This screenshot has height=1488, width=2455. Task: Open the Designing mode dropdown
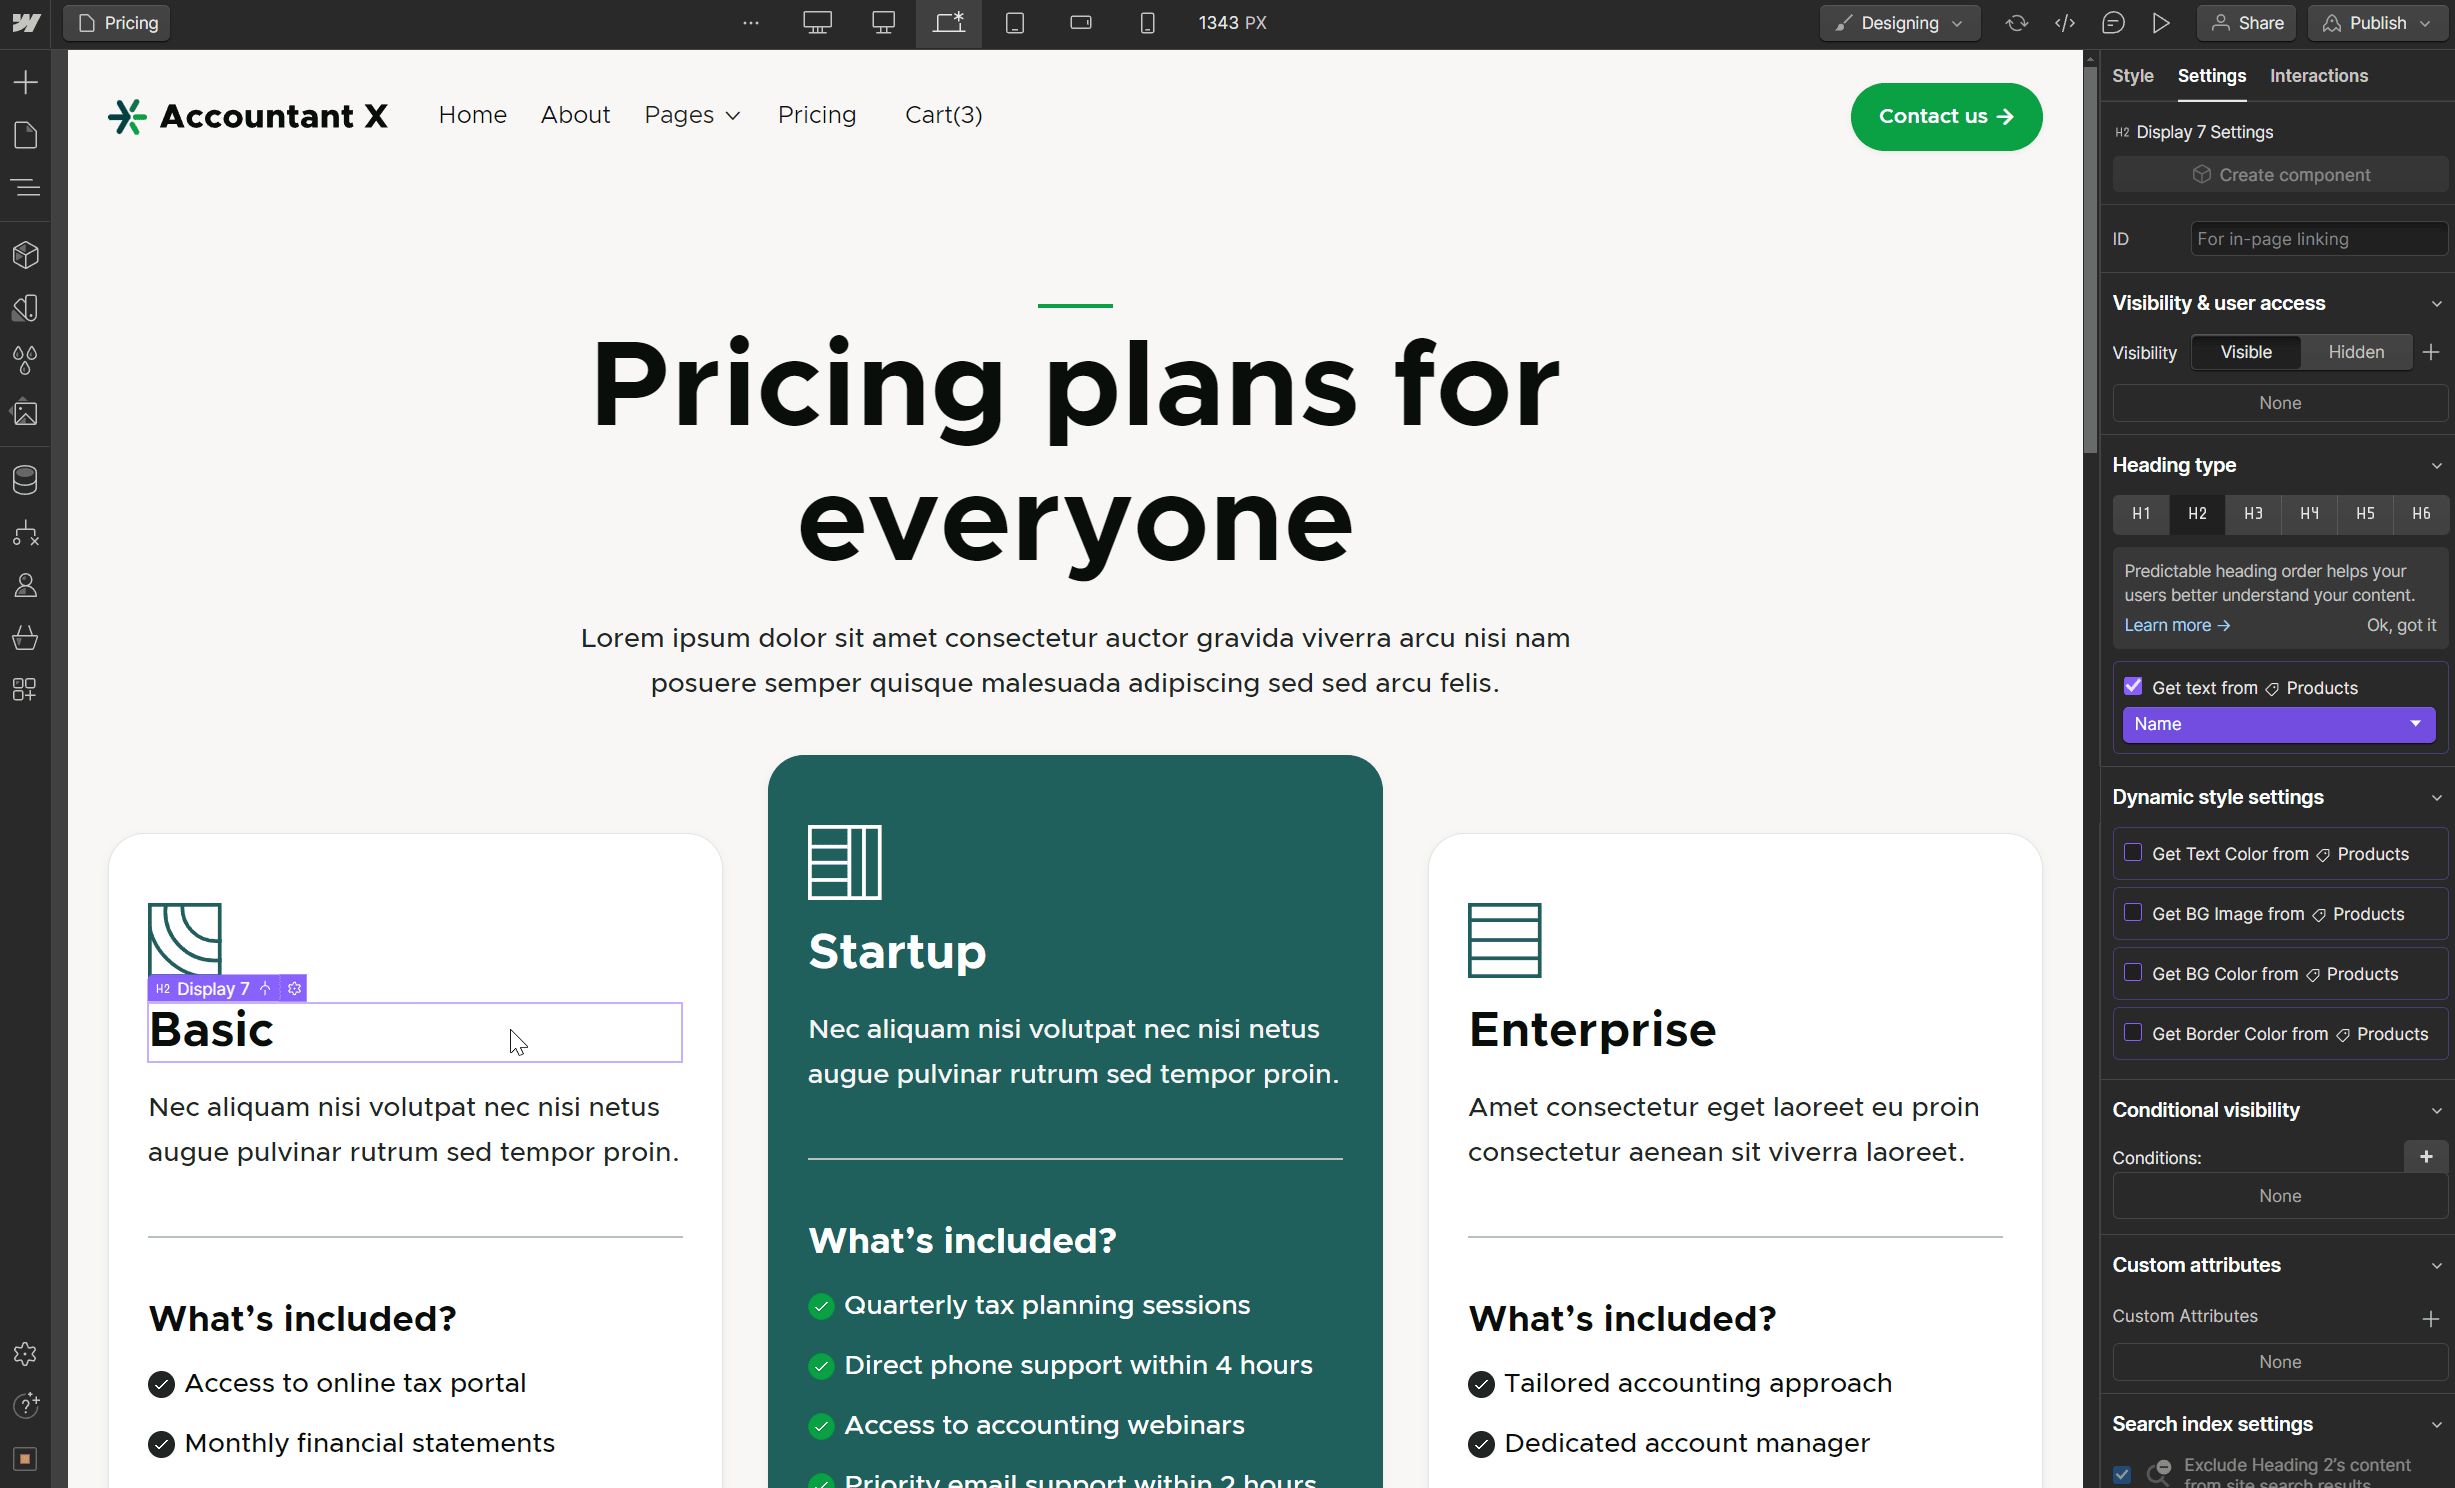(x=1898, y=22)
